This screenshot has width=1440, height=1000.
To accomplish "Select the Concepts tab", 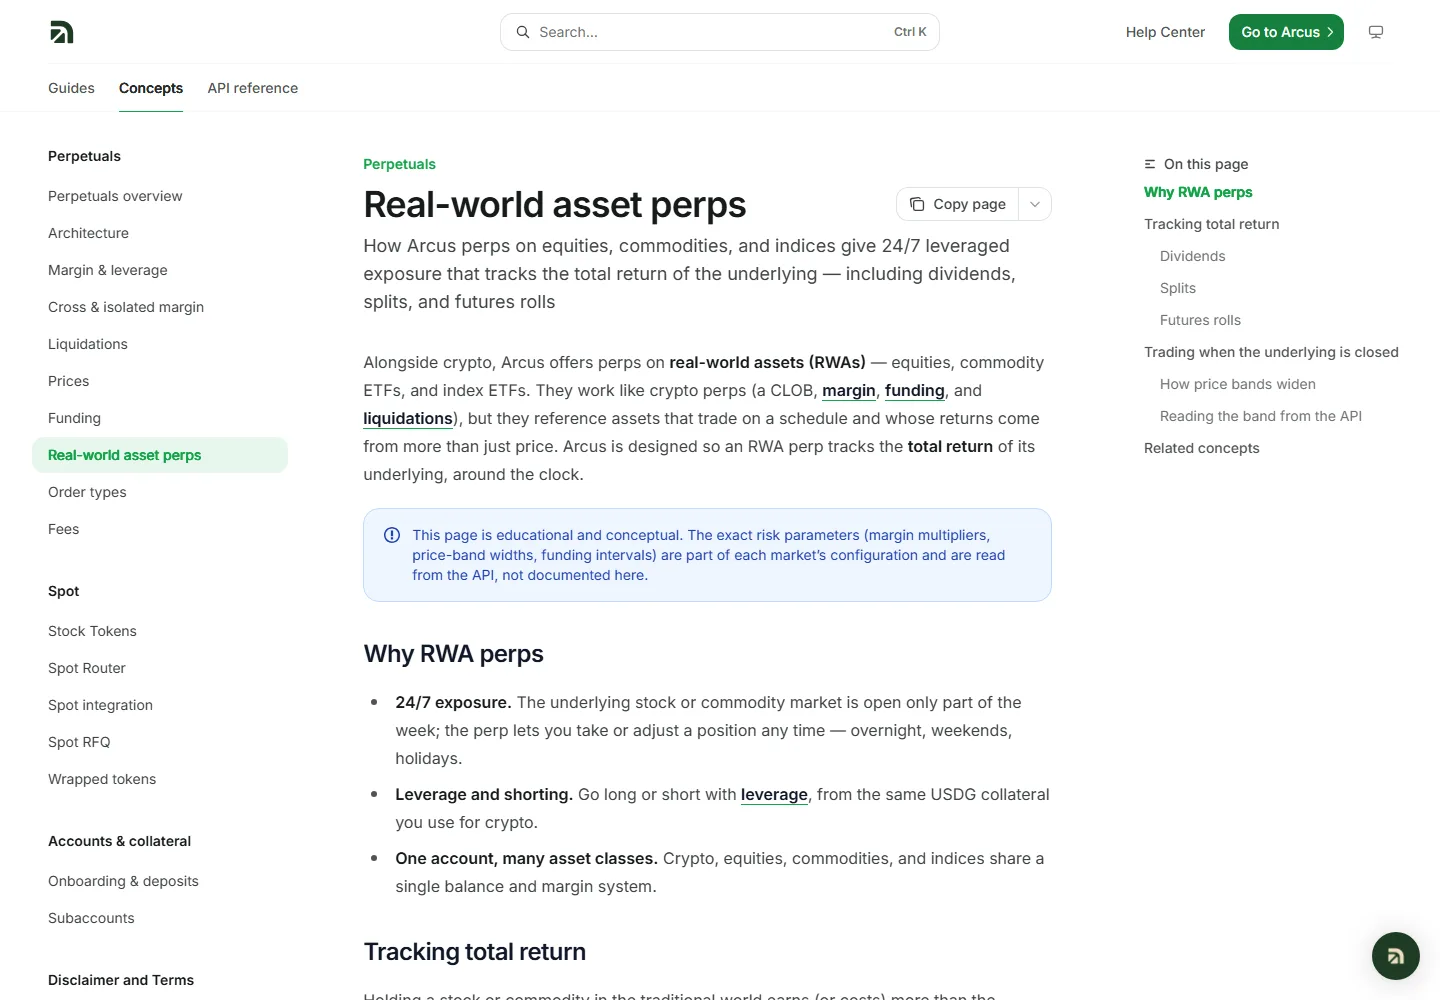I will (x=151, y=88).
